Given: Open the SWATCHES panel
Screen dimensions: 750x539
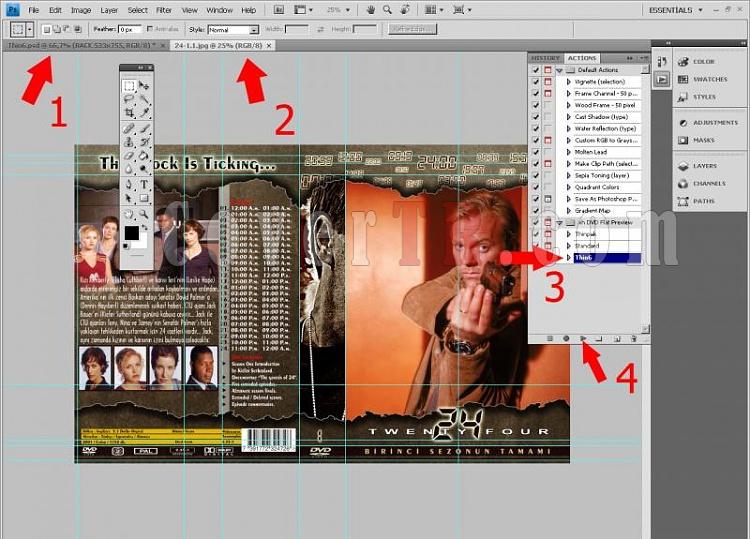Looking at the screenshot, I should pos(710,79).
